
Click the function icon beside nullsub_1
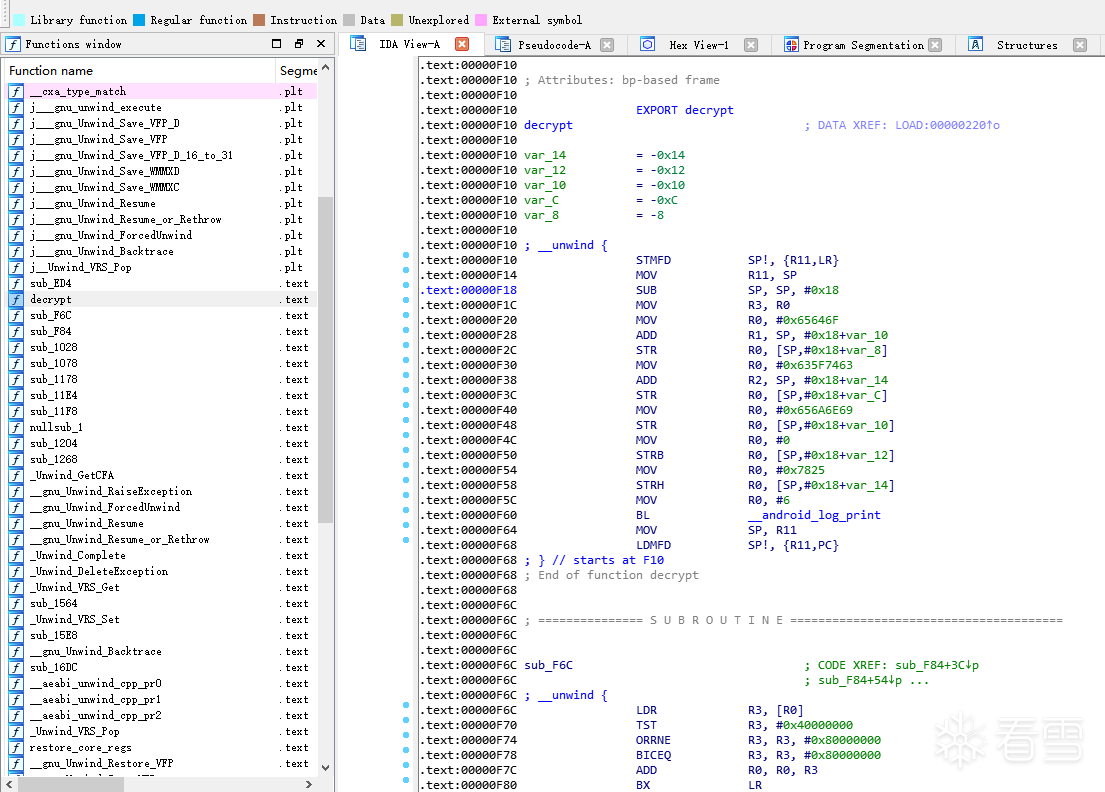point(16,427)
